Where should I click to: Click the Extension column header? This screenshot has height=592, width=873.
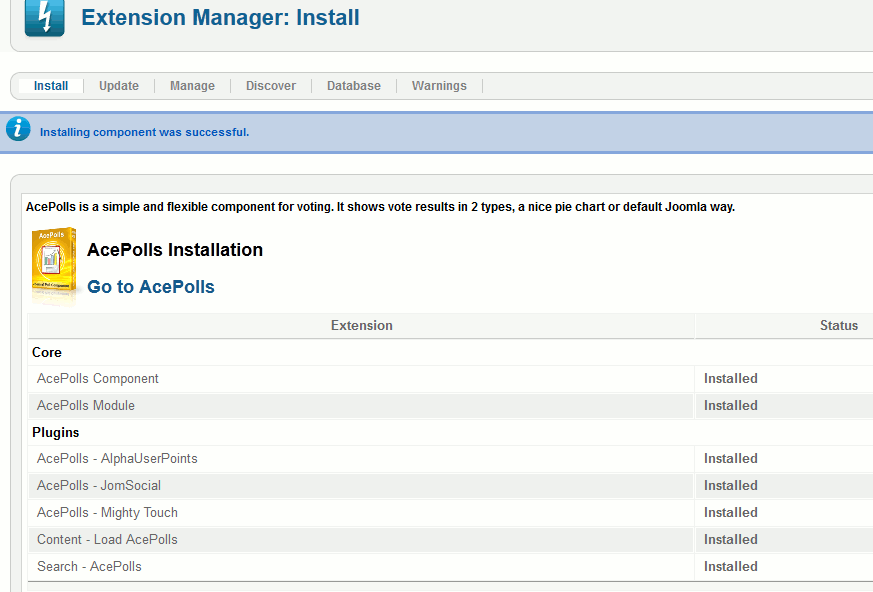click(x=361, y=325)
